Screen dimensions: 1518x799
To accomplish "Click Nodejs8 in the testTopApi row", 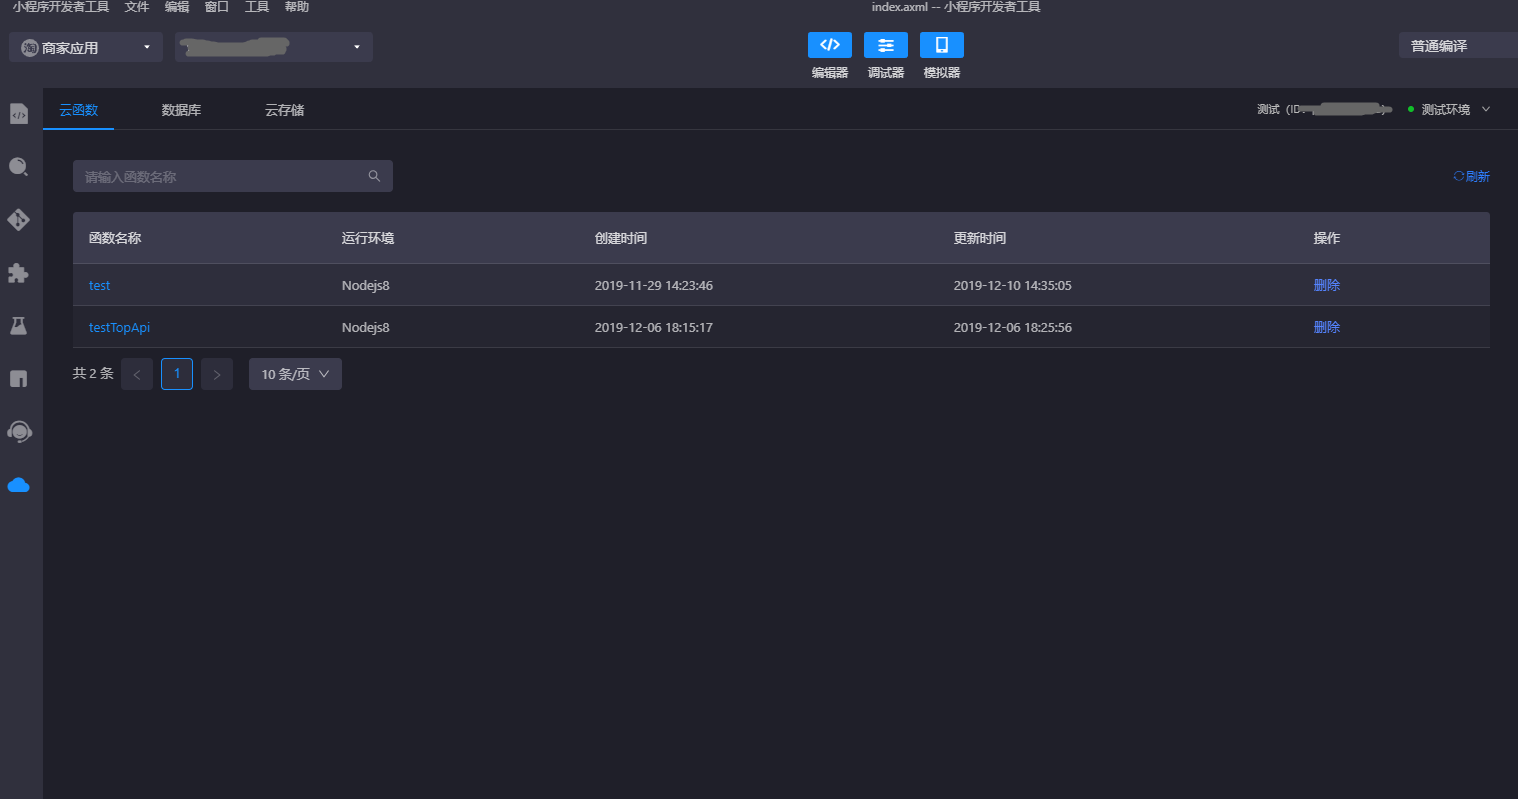I will point(366,327).
